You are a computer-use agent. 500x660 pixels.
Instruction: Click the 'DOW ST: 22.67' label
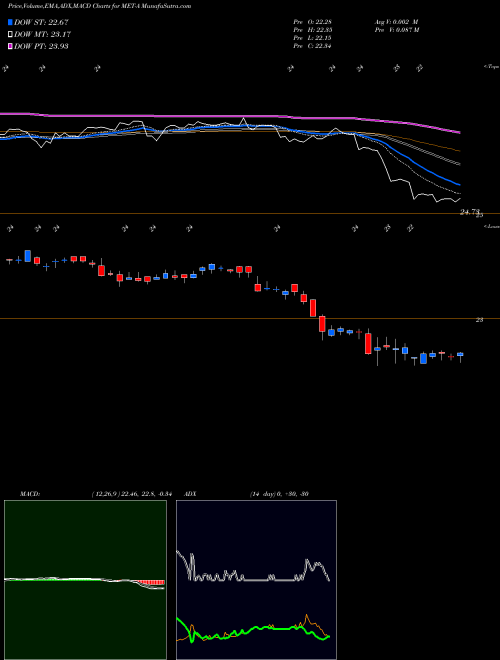click(41, 22)
